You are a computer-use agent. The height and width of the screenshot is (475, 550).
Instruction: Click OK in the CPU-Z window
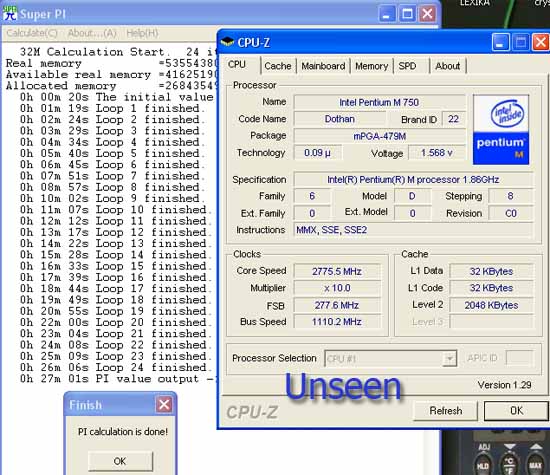point(516,411)
